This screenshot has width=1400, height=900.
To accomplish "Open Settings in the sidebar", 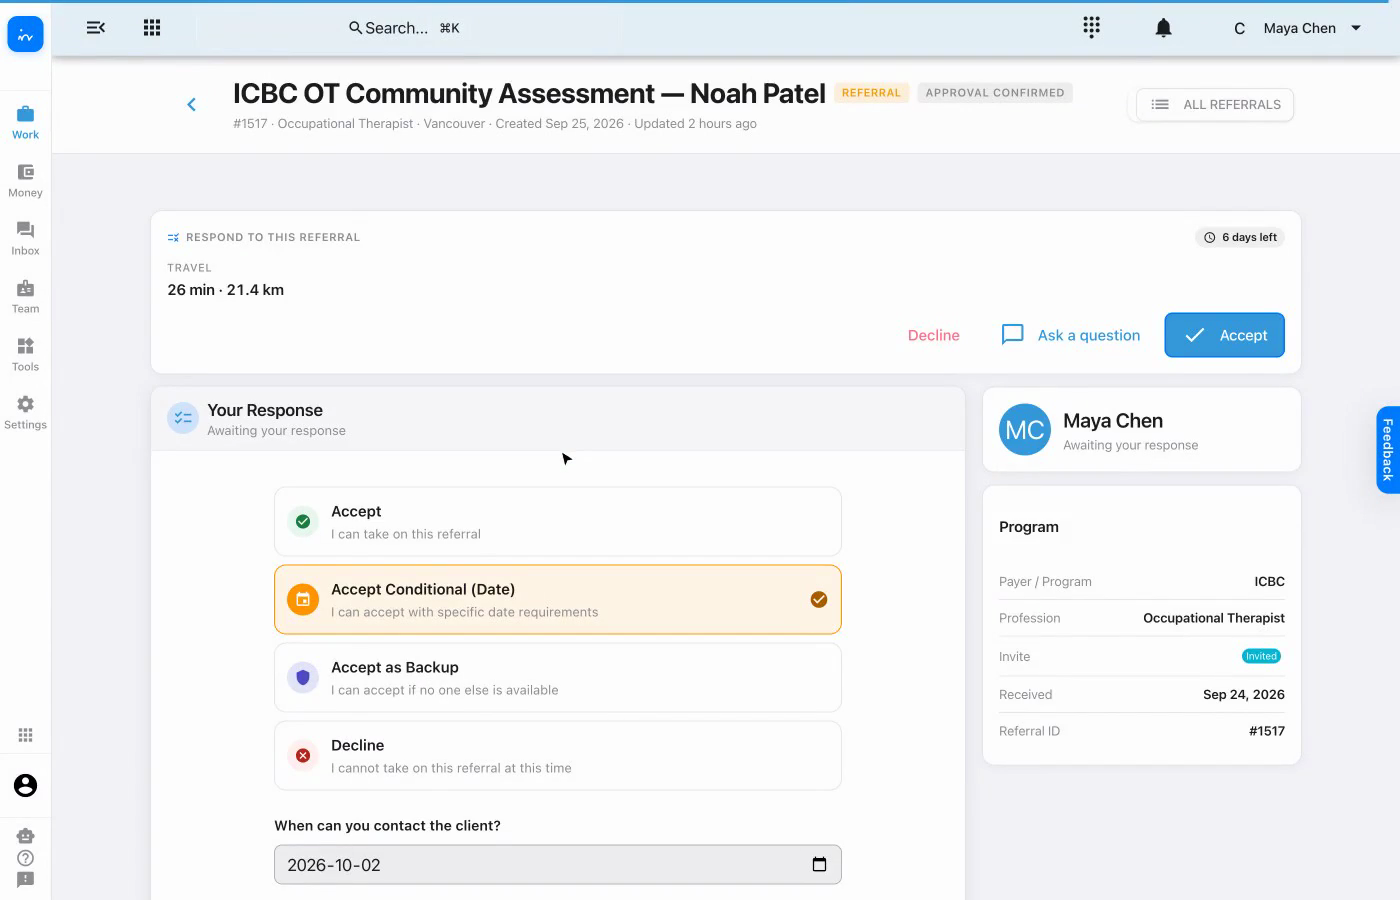I will (25, 413).
